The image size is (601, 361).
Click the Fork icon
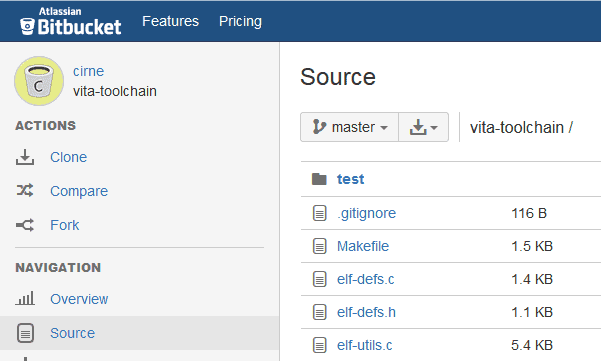pos(25,225)
